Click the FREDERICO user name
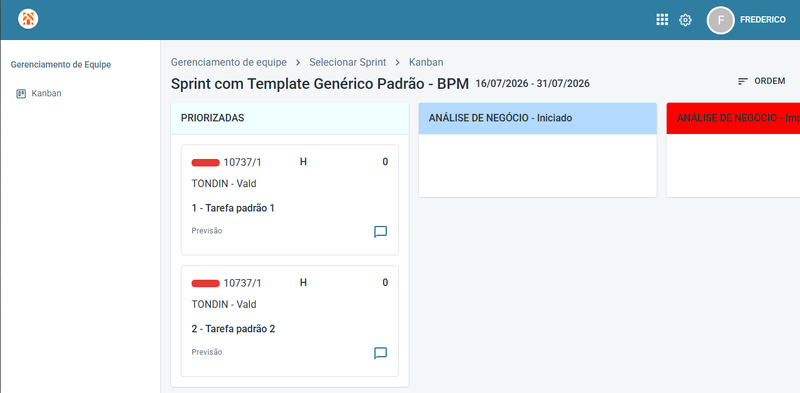Screen dimensions: 800x393 click(x=763, y=20)
